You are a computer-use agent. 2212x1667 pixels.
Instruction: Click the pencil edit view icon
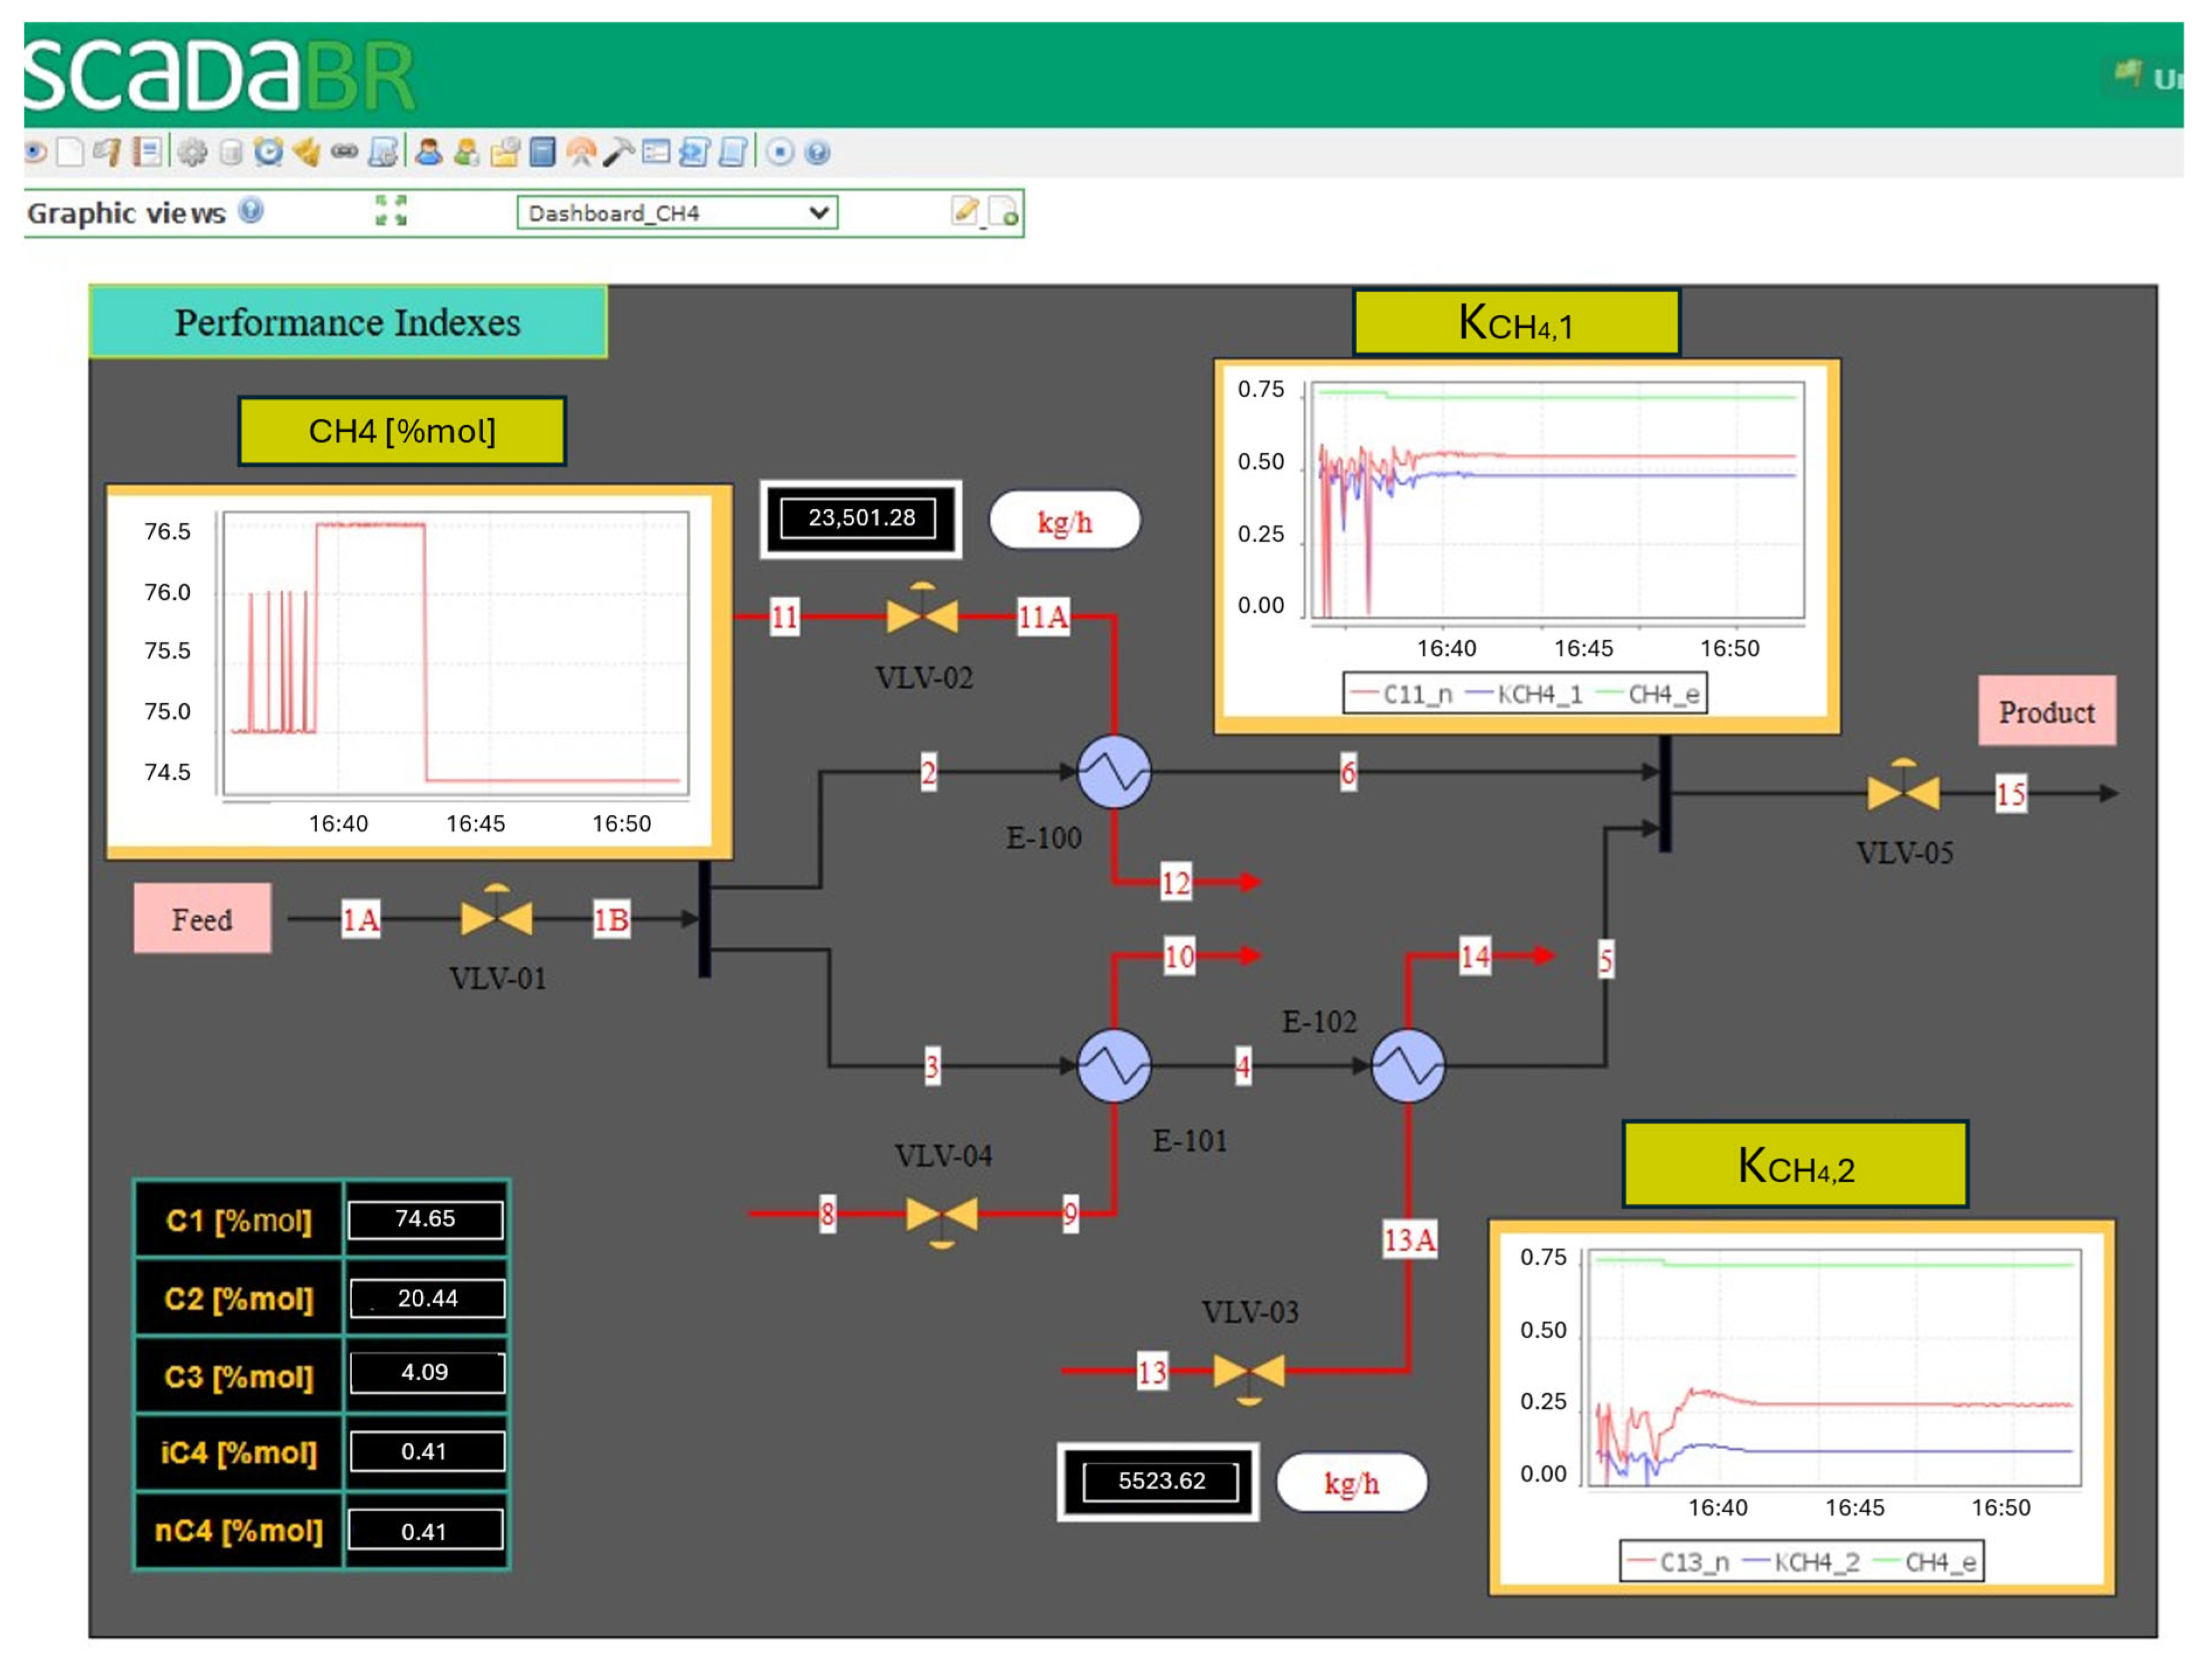click(x=965, y=211)
